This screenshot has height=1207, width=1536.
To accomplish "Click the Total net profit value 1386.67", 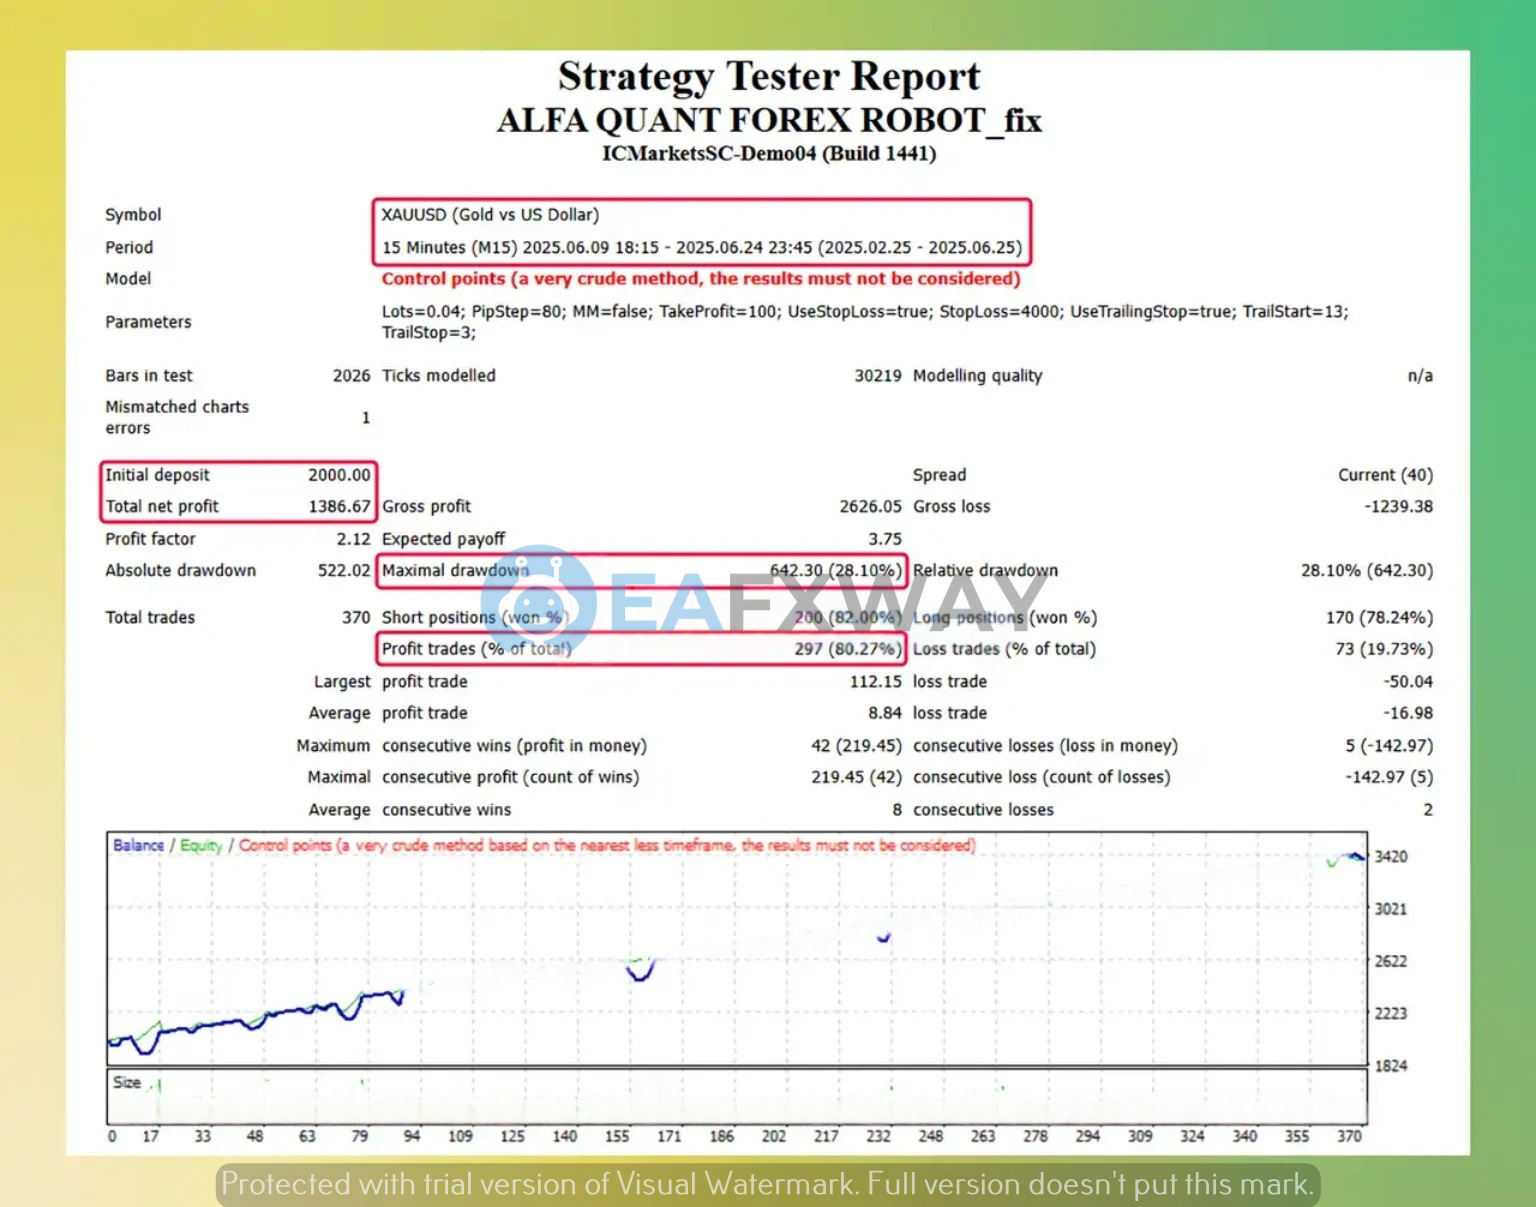I will coord(339,507).
